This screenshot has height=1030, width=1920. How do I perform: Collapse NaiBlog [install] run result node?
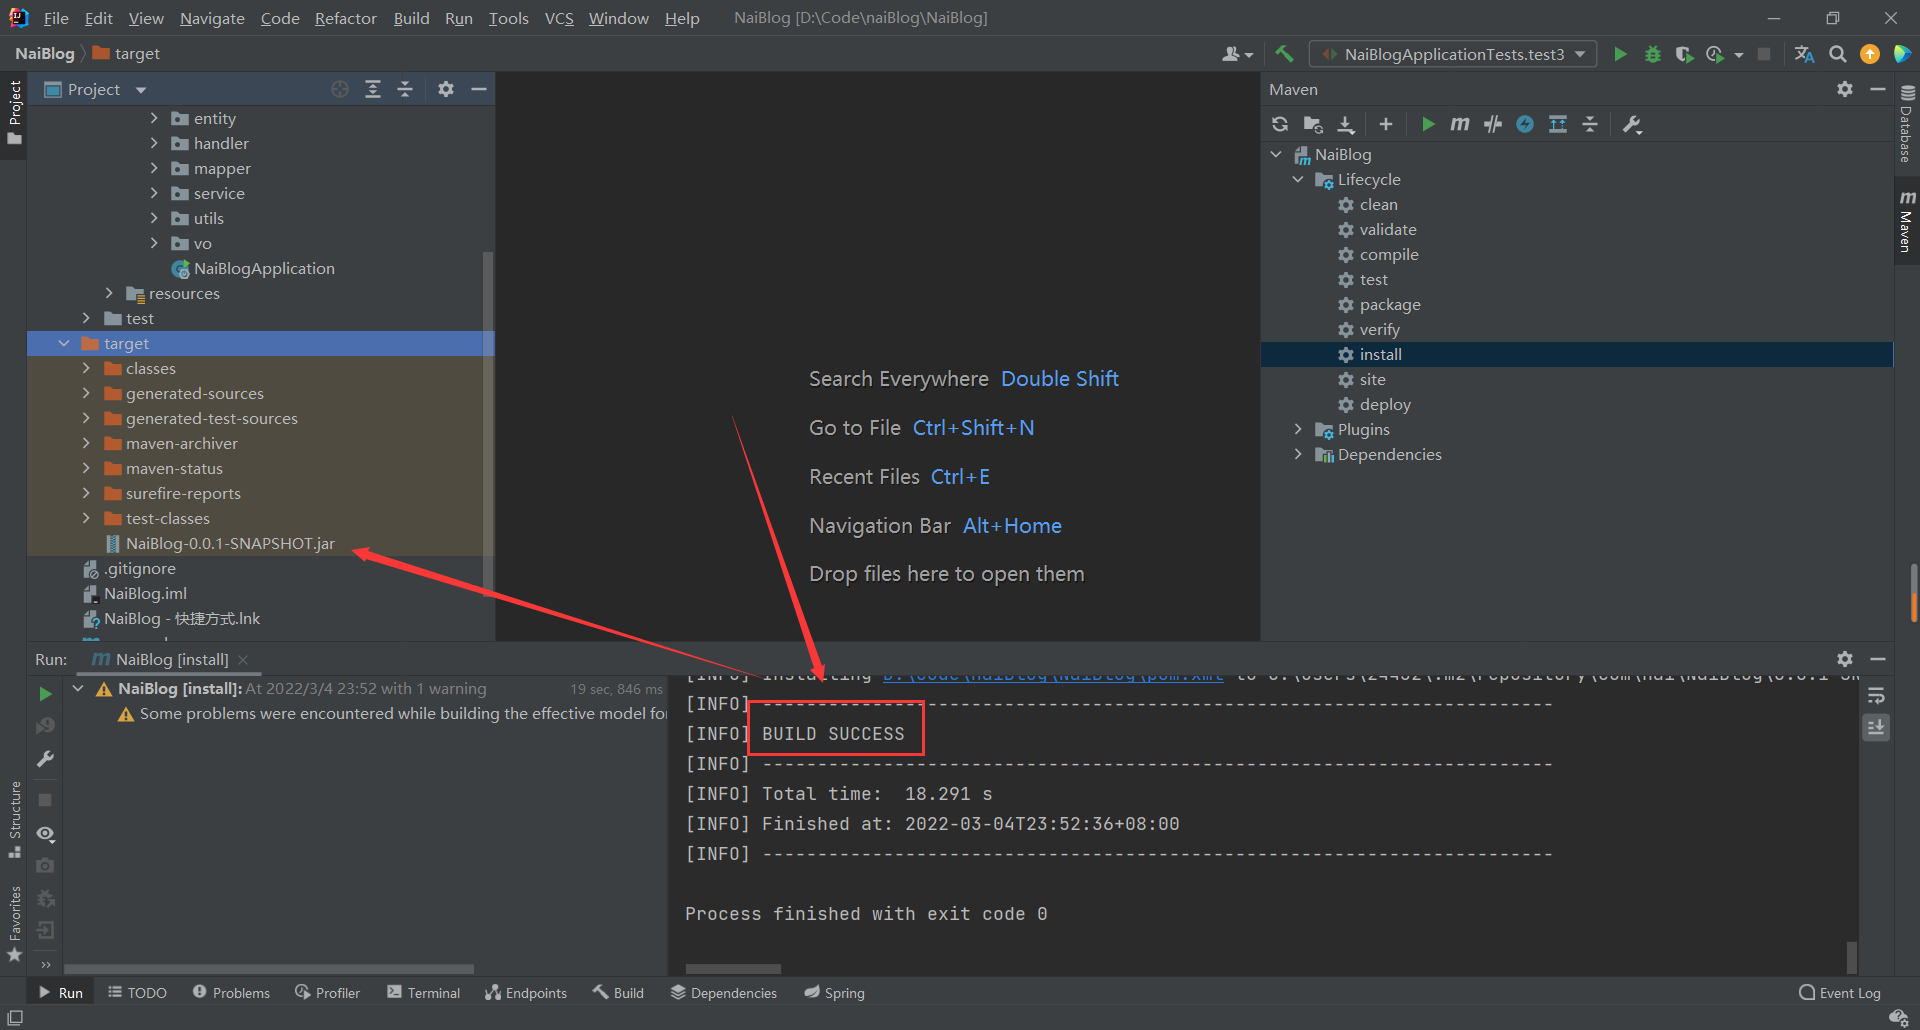point(78,688)
